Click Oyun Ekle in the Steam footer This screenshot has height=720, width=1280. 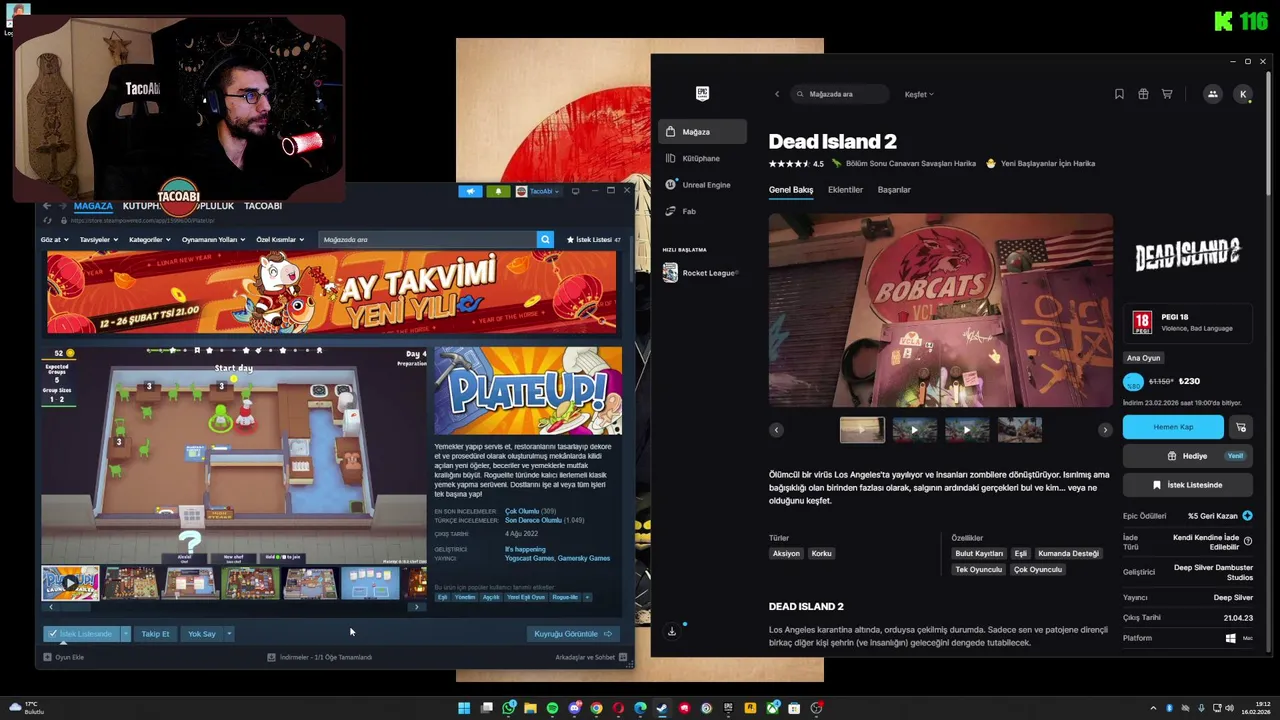[x=63, y=657]
